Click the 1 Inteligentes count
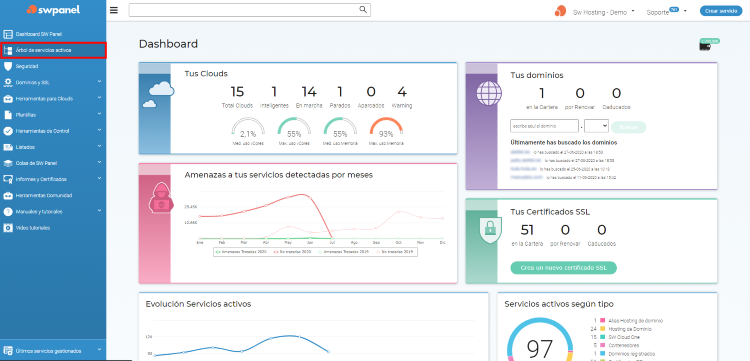This screenshot has width=750, height=361. tap(274, 91)
